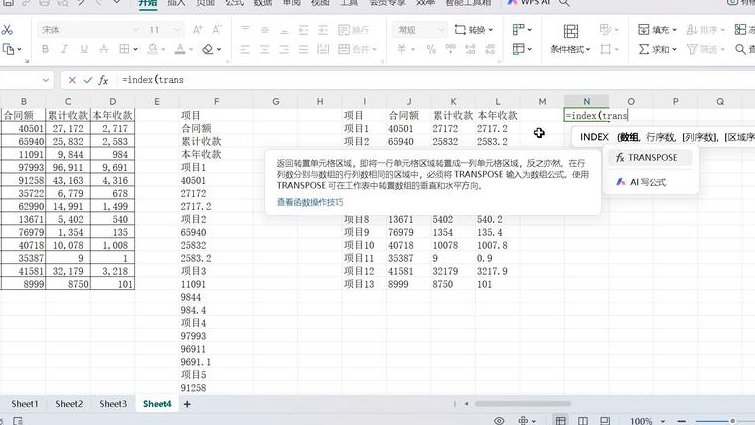Click the WPS AI button
This screenshot has height=425, width=755.
(529, 3)
